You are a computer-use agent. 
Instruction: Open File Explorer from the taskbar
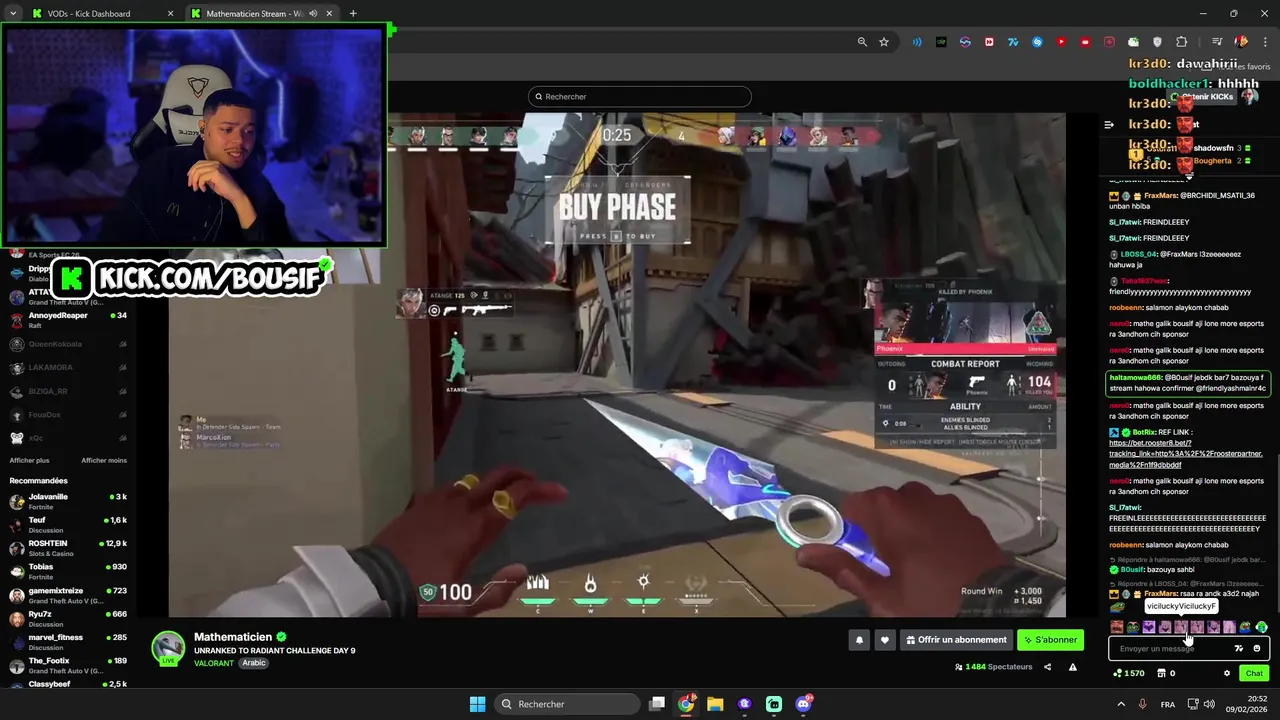715,704
